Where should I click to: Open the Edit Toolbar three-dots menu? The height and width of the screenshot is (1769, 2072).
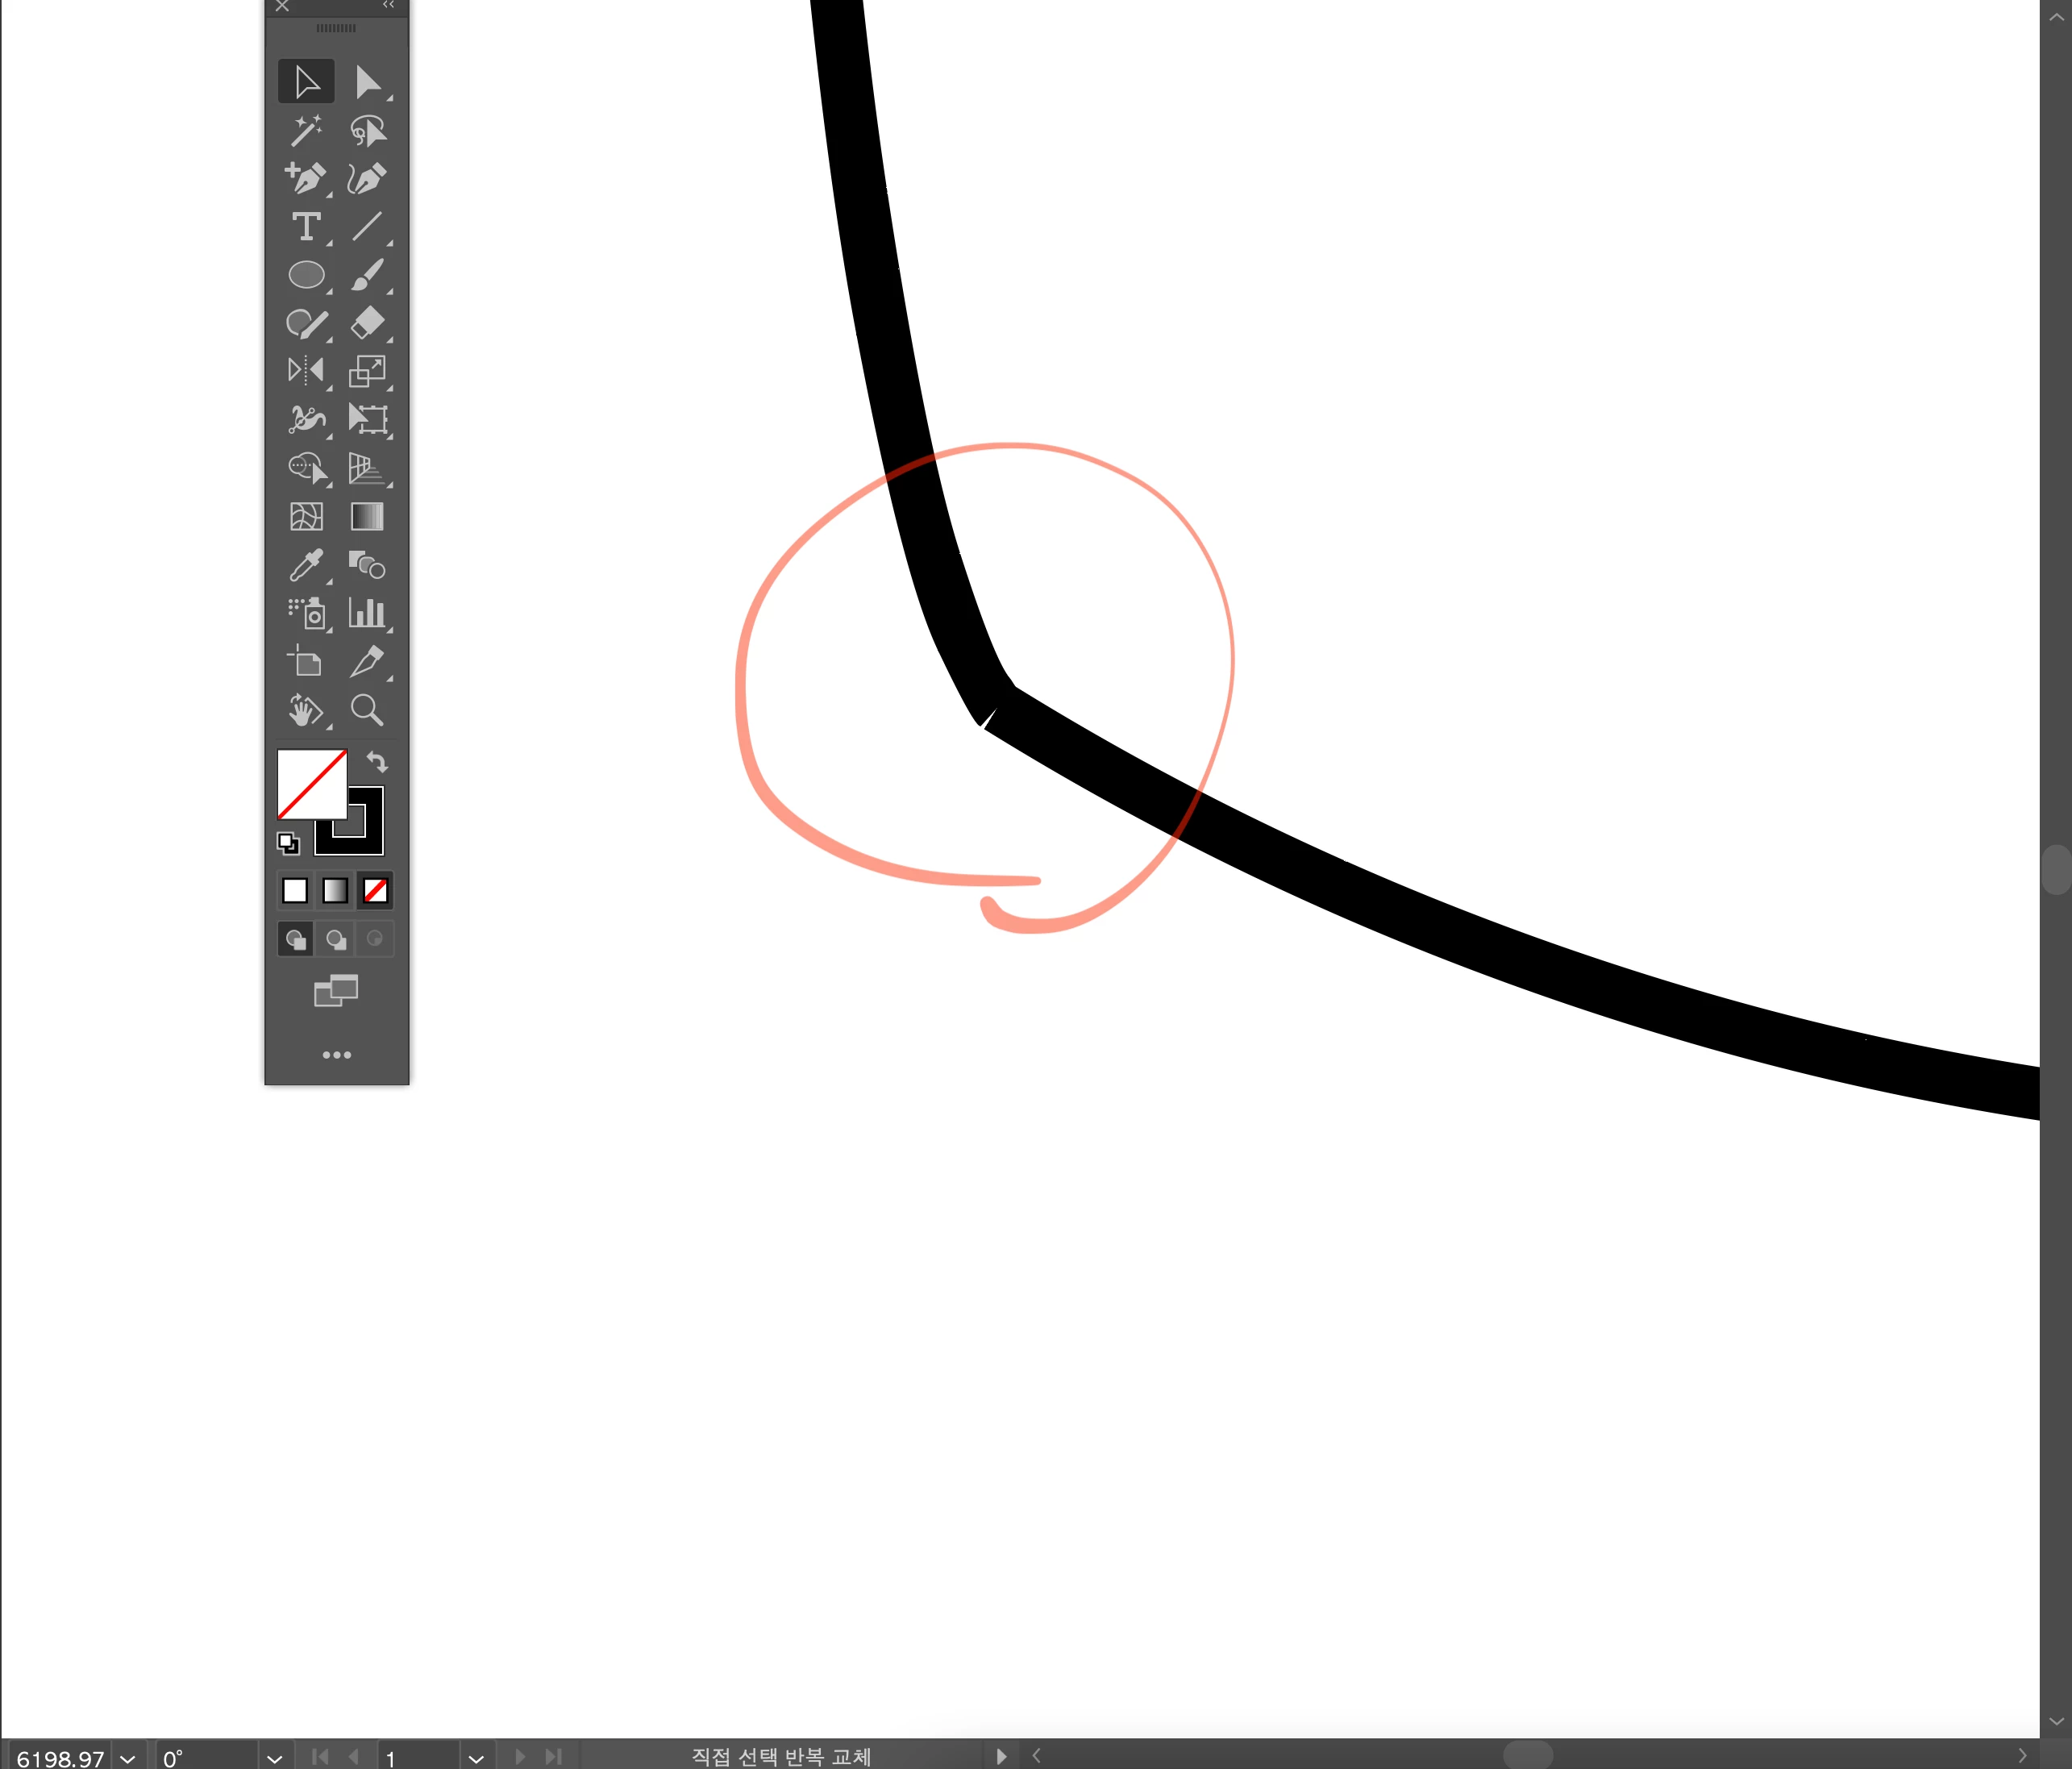tap(336, 1055)
